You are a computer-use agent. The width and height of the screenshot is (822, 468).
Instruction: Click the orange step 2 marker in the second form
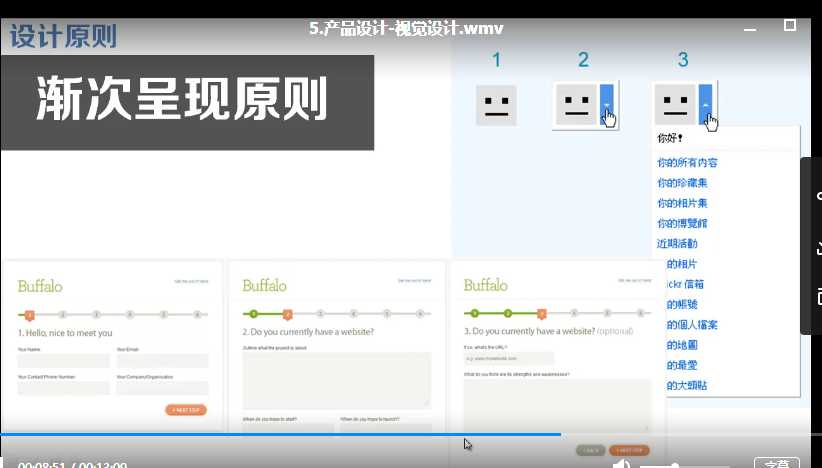tap(287, 314)
